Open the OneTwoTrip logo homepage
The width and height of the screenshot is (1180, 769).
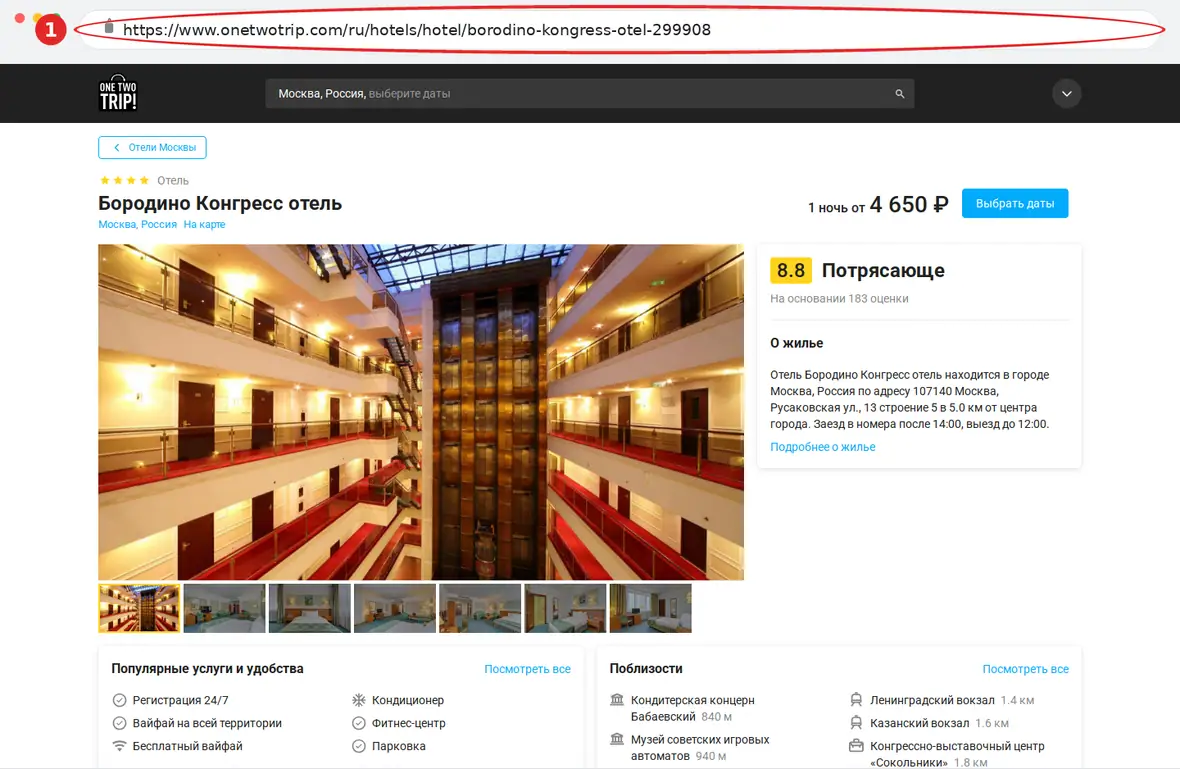(118, 93)
